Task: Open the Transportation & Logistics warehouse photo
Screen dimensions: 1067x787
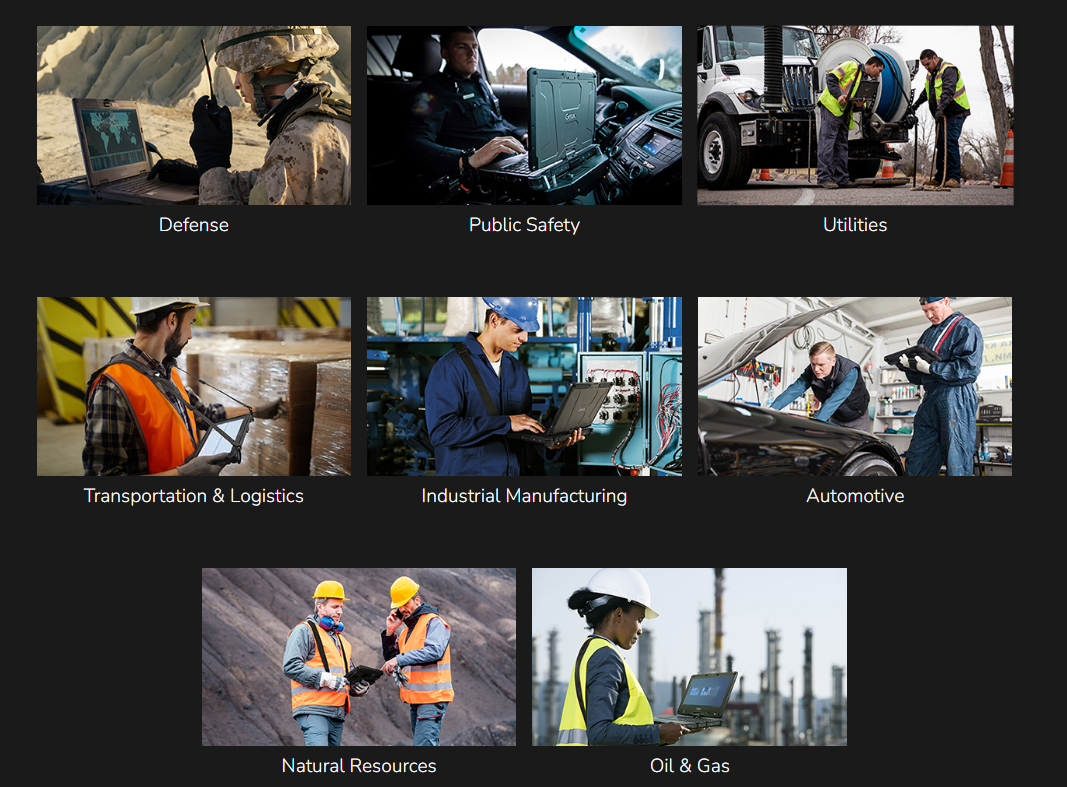Action: click(x=194, y=386)
